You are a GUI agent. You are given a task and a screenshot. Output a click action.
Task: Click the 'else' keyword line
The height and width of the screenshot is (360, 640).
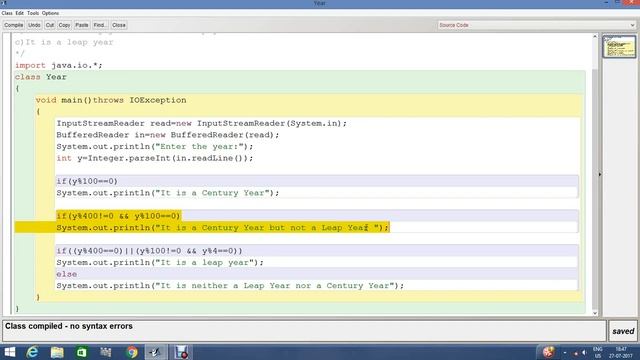coord(67,274)
